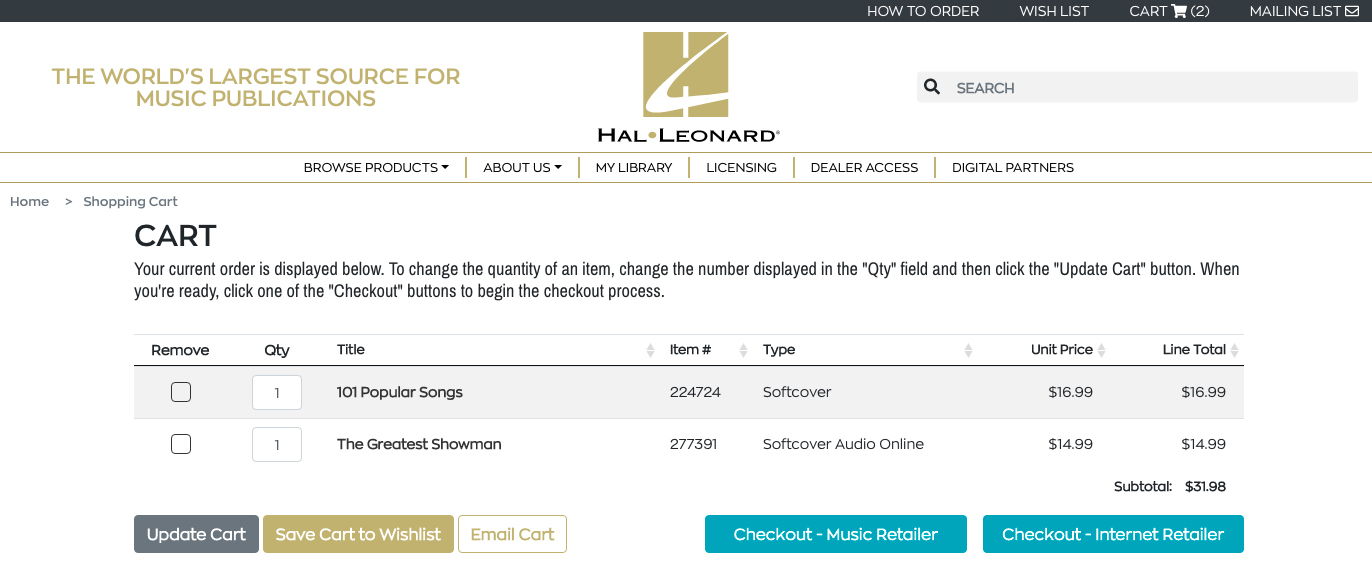Sort by Title column arrows
Viewport: 1372px width, 577px height.
click(651, 350)
